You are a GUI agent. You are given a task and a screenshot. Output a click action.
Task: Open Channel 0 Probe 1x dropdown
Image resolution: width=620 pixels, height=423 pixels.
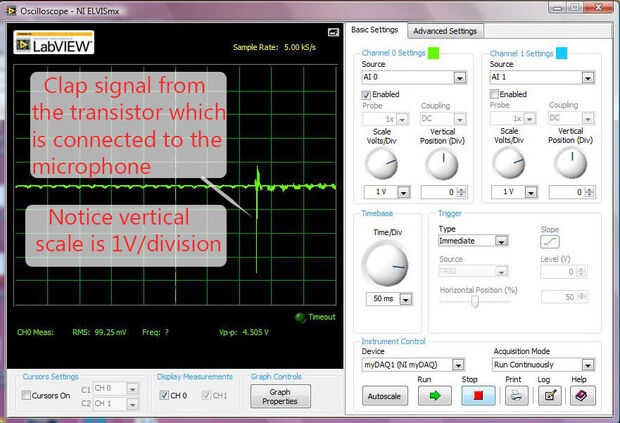(x=403, y=119)
